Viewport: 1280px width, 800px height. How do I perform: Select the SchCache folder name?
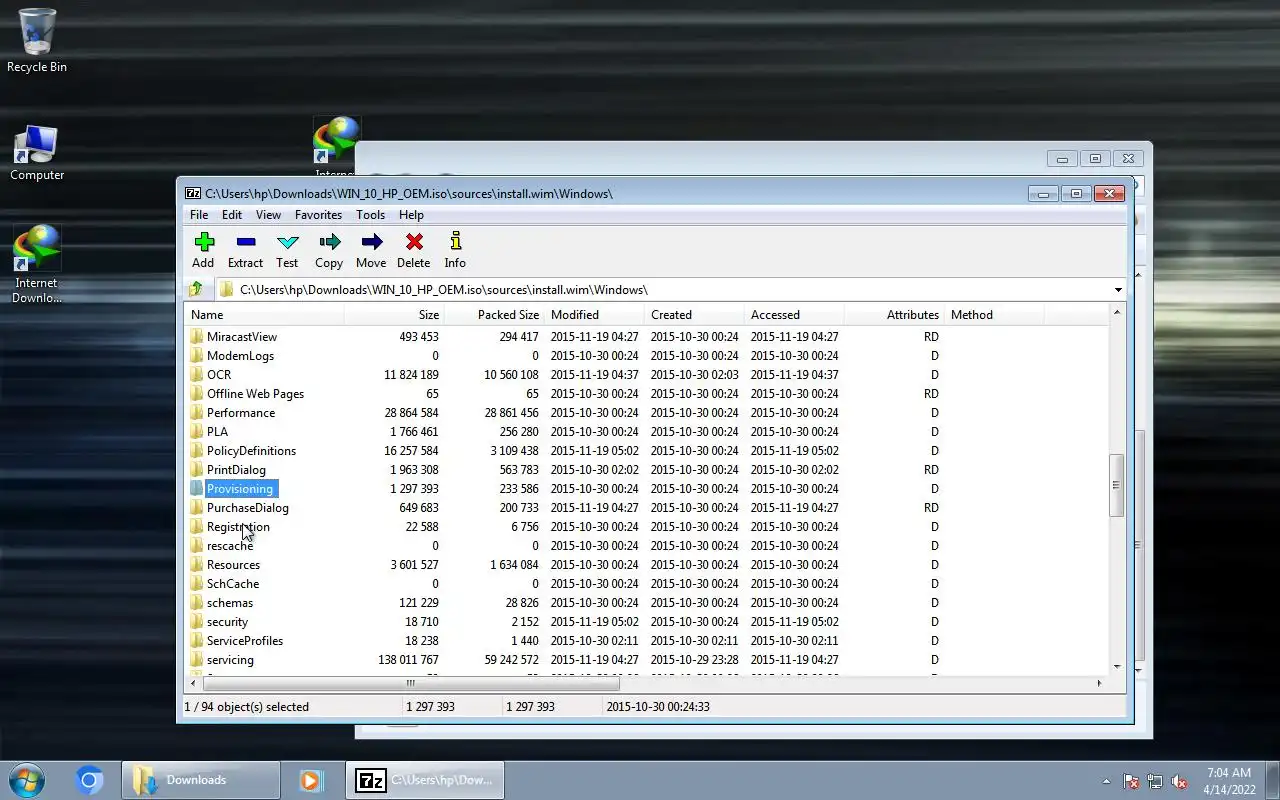[x=233, y=584]
